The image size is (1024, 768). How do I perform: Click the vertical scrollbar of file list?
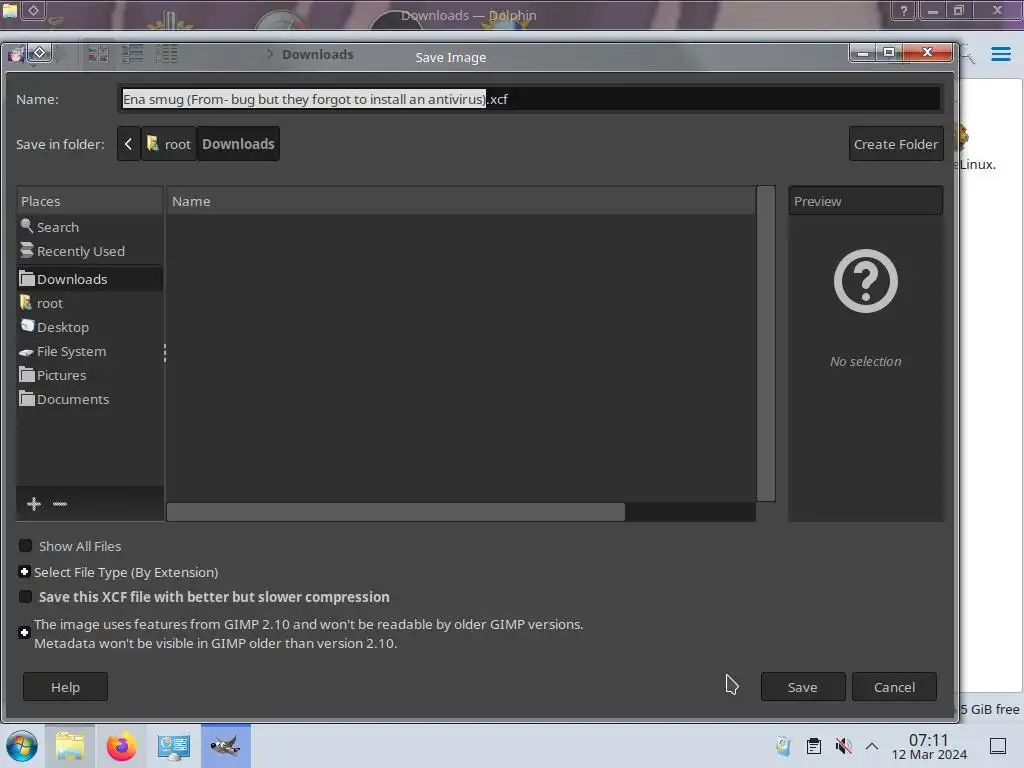click(766, 344)
